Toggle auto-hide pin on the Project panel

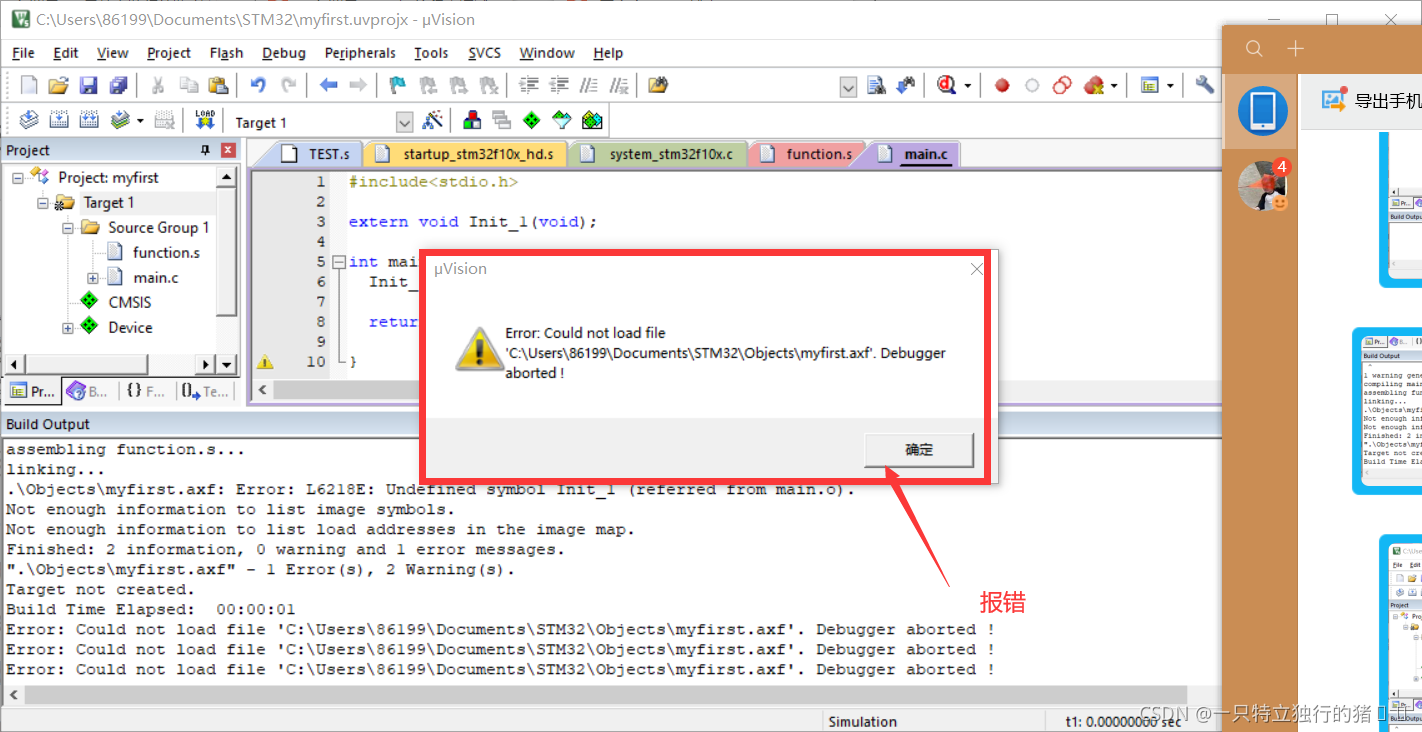tap(206, 150)
